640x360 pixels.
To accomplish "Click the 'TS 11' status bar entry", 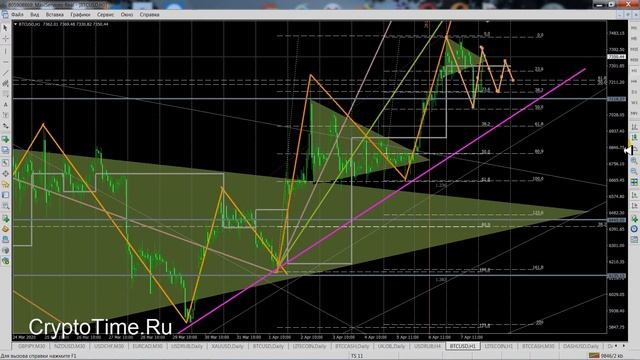I will coord(357,356).
